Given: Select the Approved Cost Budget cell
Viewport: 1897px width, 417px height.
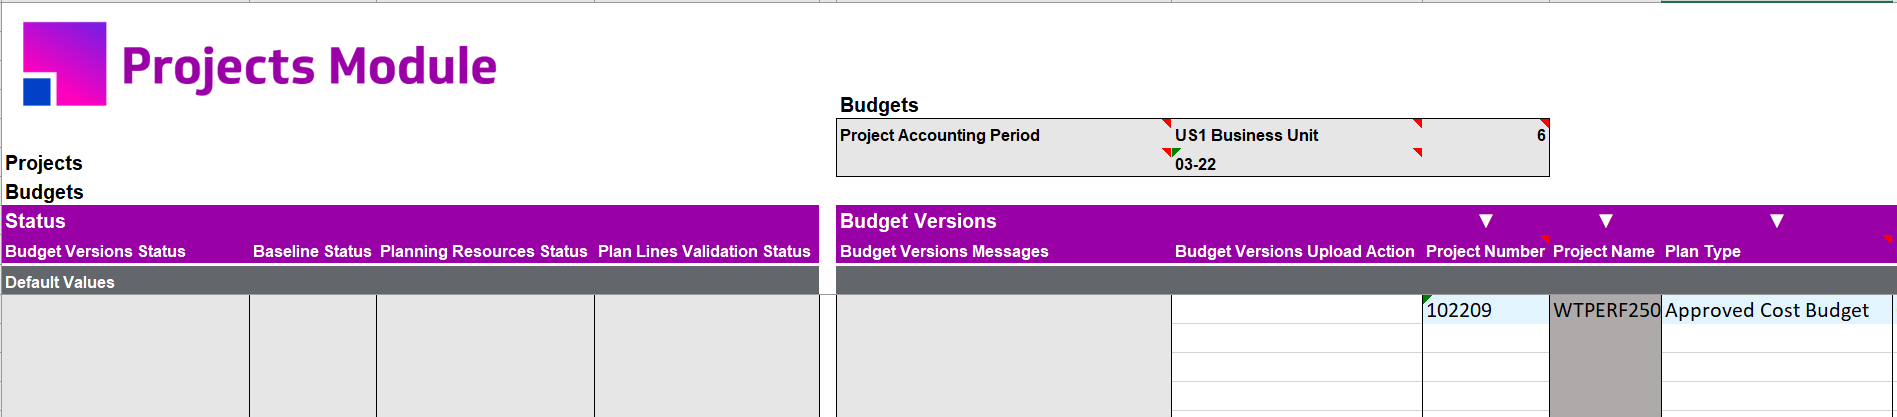Looking at the screenshot, I should (x=1777, y=310).
